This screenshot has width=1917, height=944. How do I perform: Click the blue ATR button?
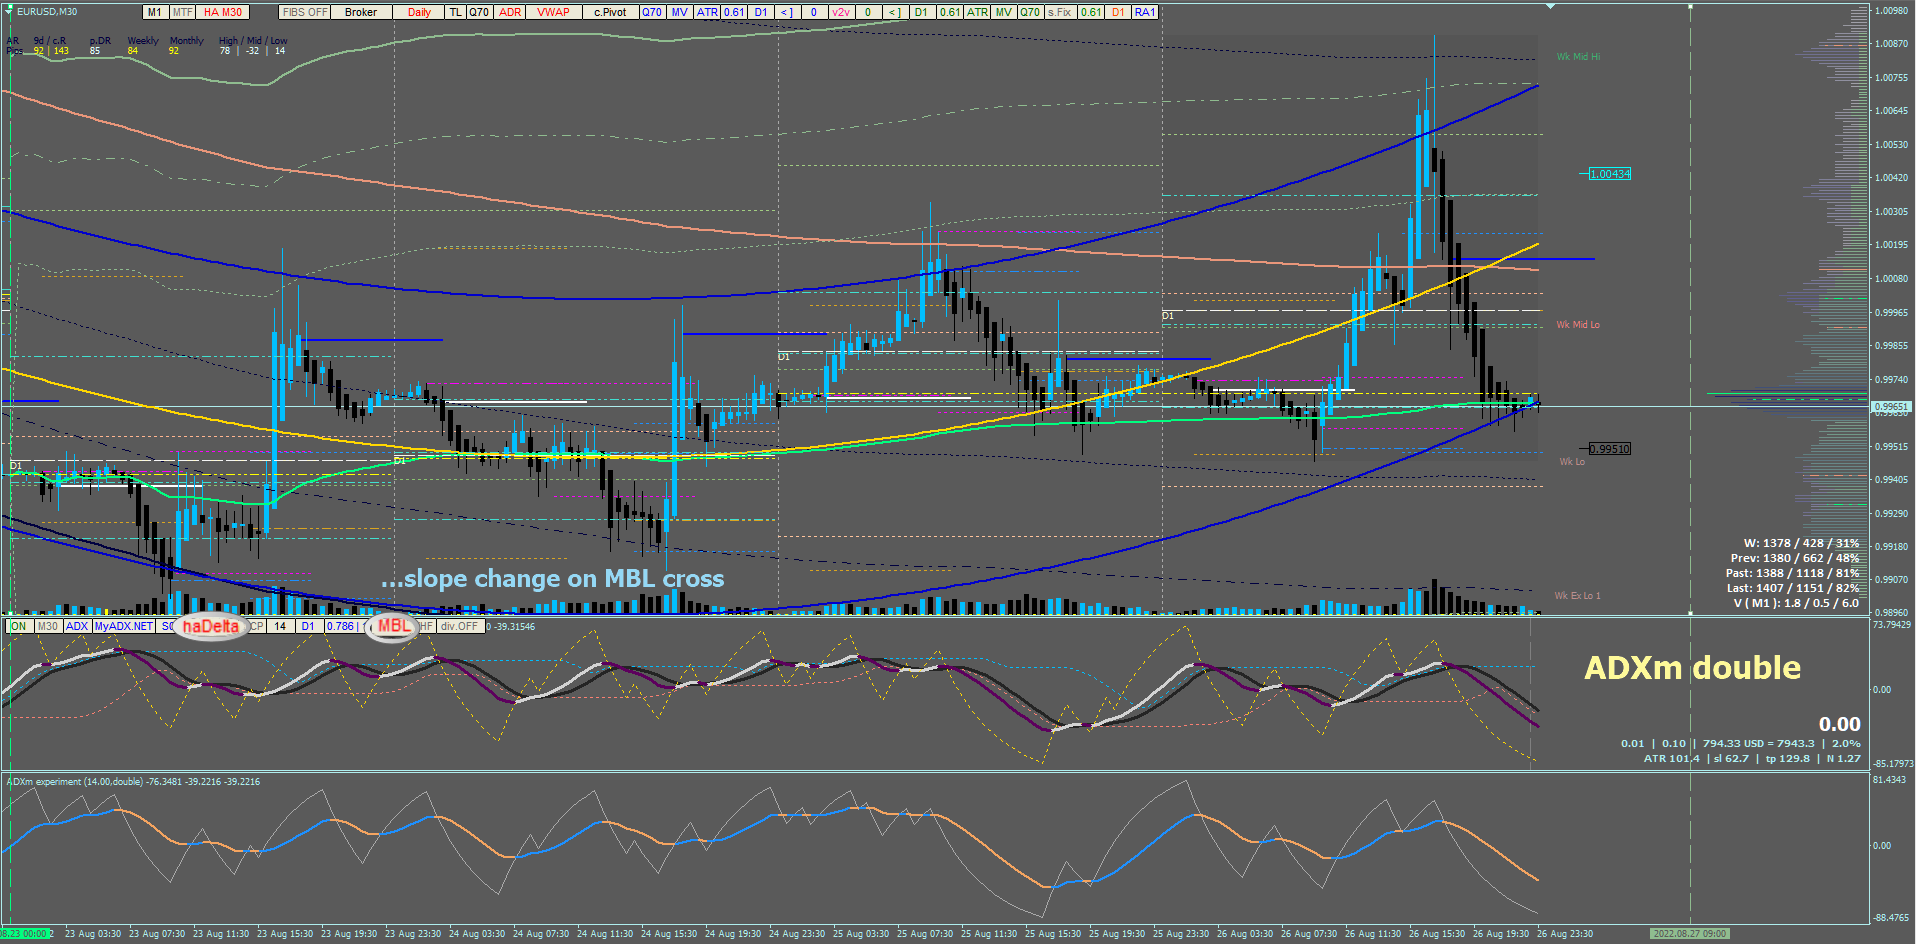(x=707, y=12)
